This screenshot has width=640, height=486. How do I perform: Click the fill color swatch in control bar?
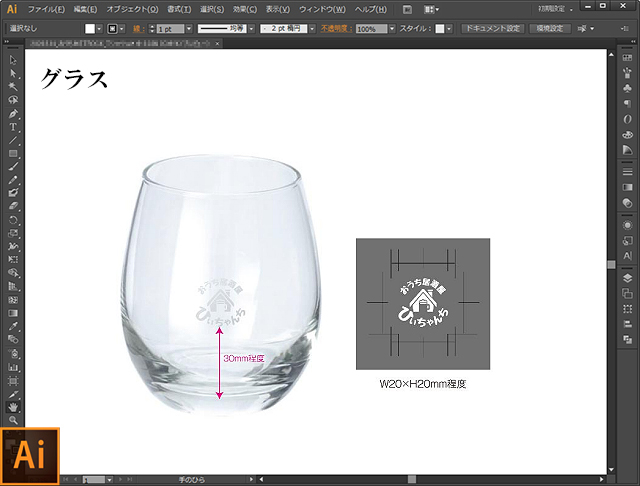point(91,29)
